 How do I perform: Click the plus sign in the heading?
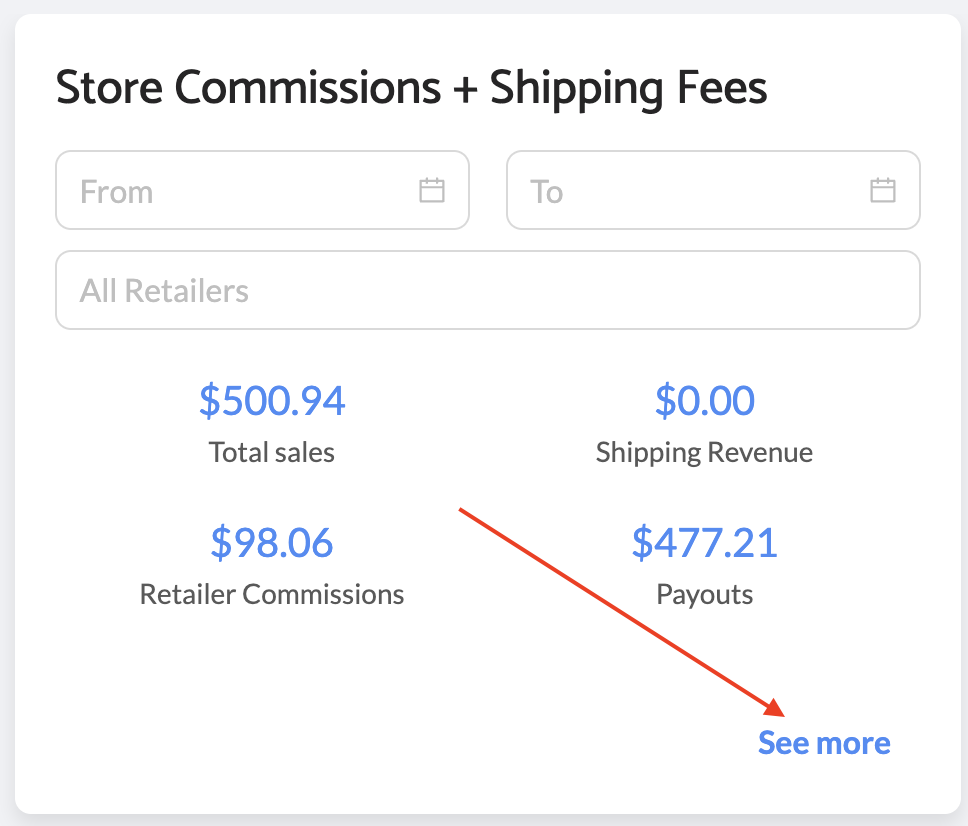point(465,90)
